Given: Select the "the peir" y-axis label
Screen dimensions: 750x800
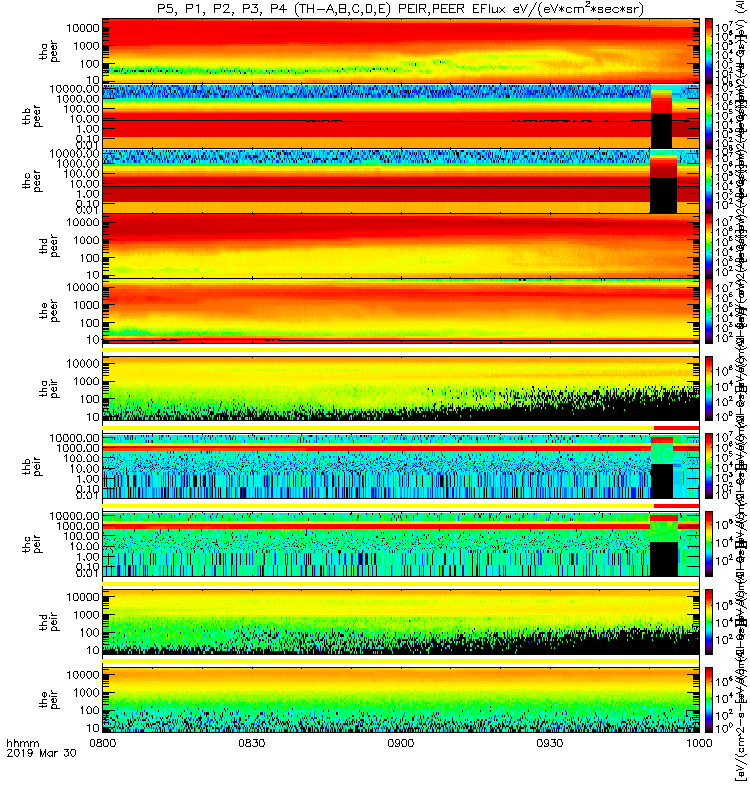Looking at the screenshot, I should pyautogui.click(x=49, y=699).
